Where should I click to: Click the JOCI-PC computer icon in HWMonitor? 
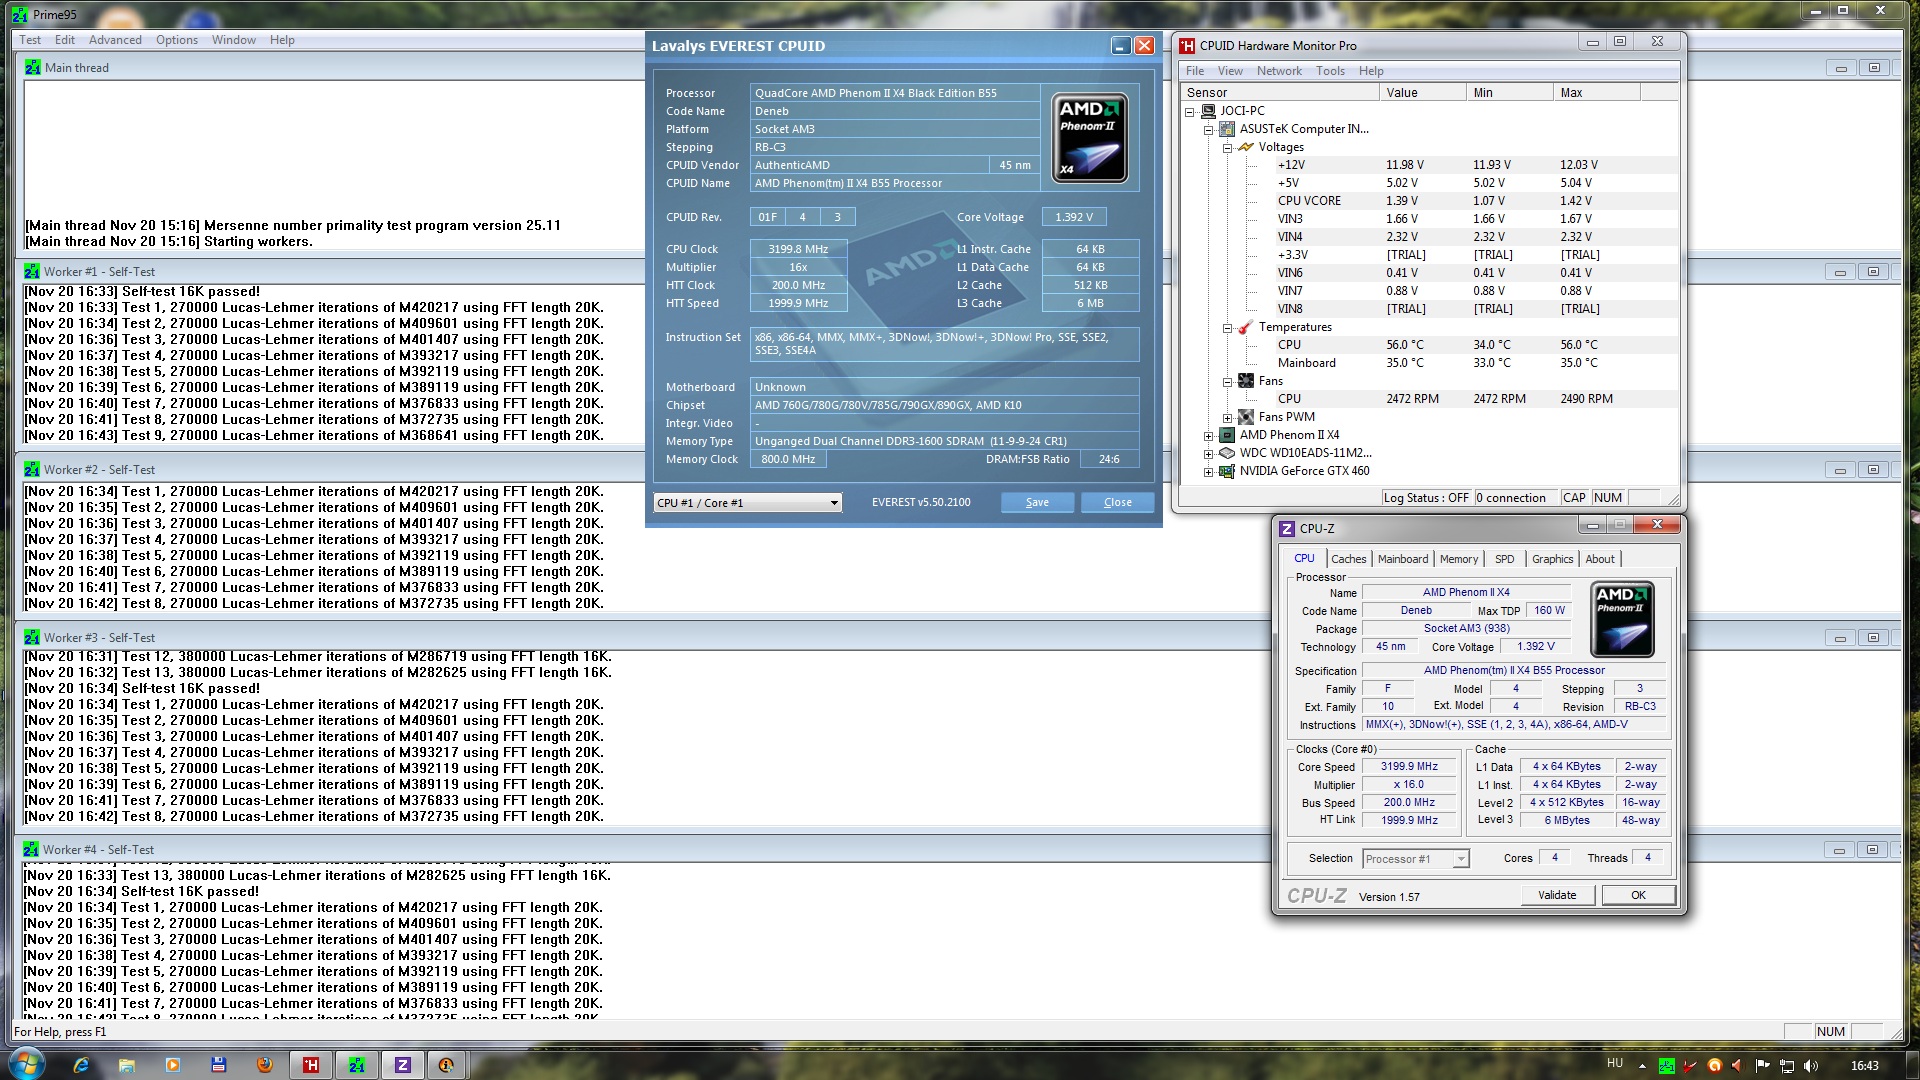pos(1208,111)
